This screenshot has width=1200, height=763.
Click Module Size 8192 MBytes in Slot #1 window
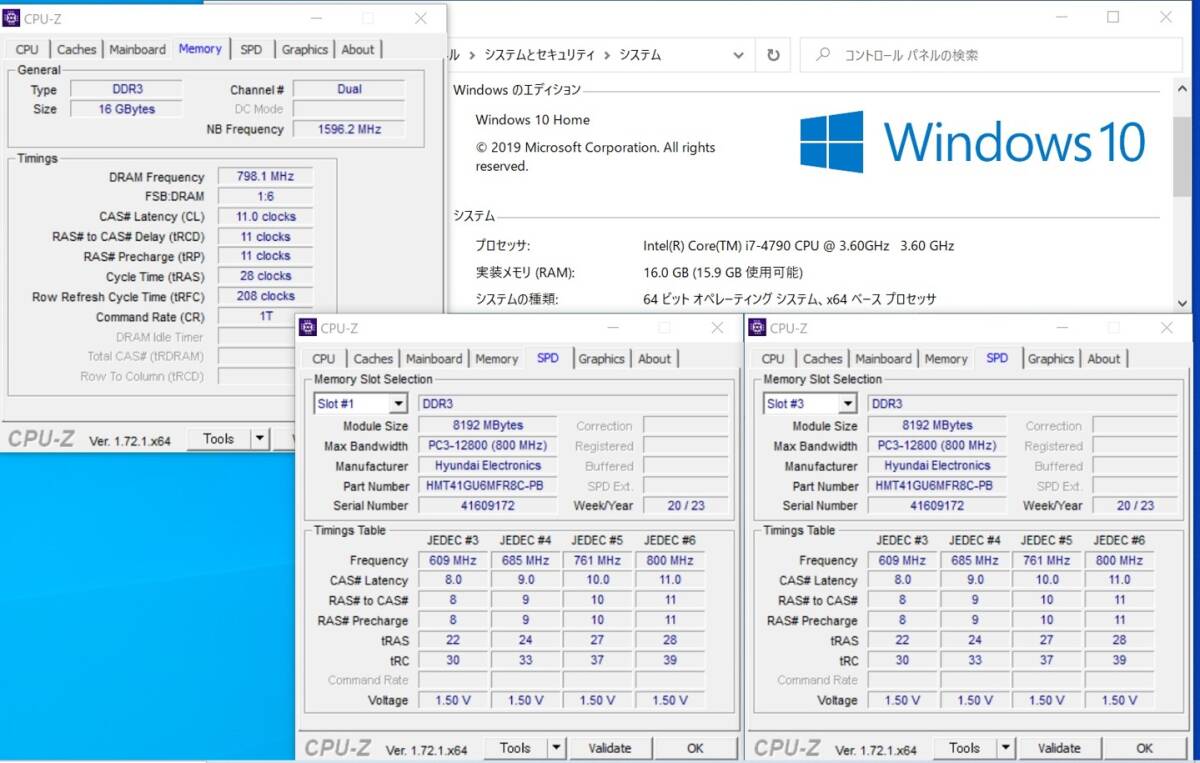click(487, 425)
